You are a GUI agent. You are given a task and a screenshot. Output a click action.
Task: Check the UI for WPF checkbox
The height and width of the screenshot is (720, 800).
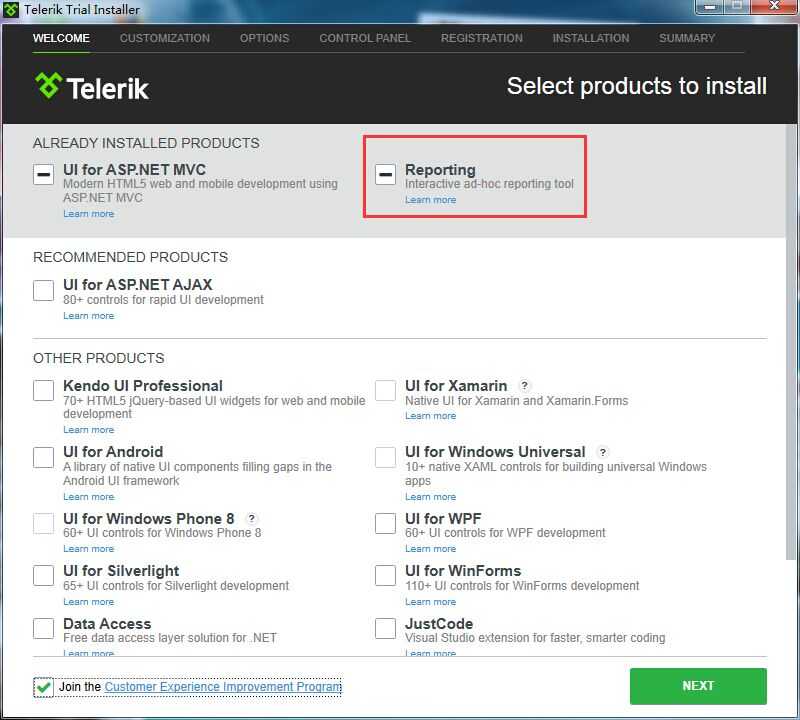[x=385, y=524]
